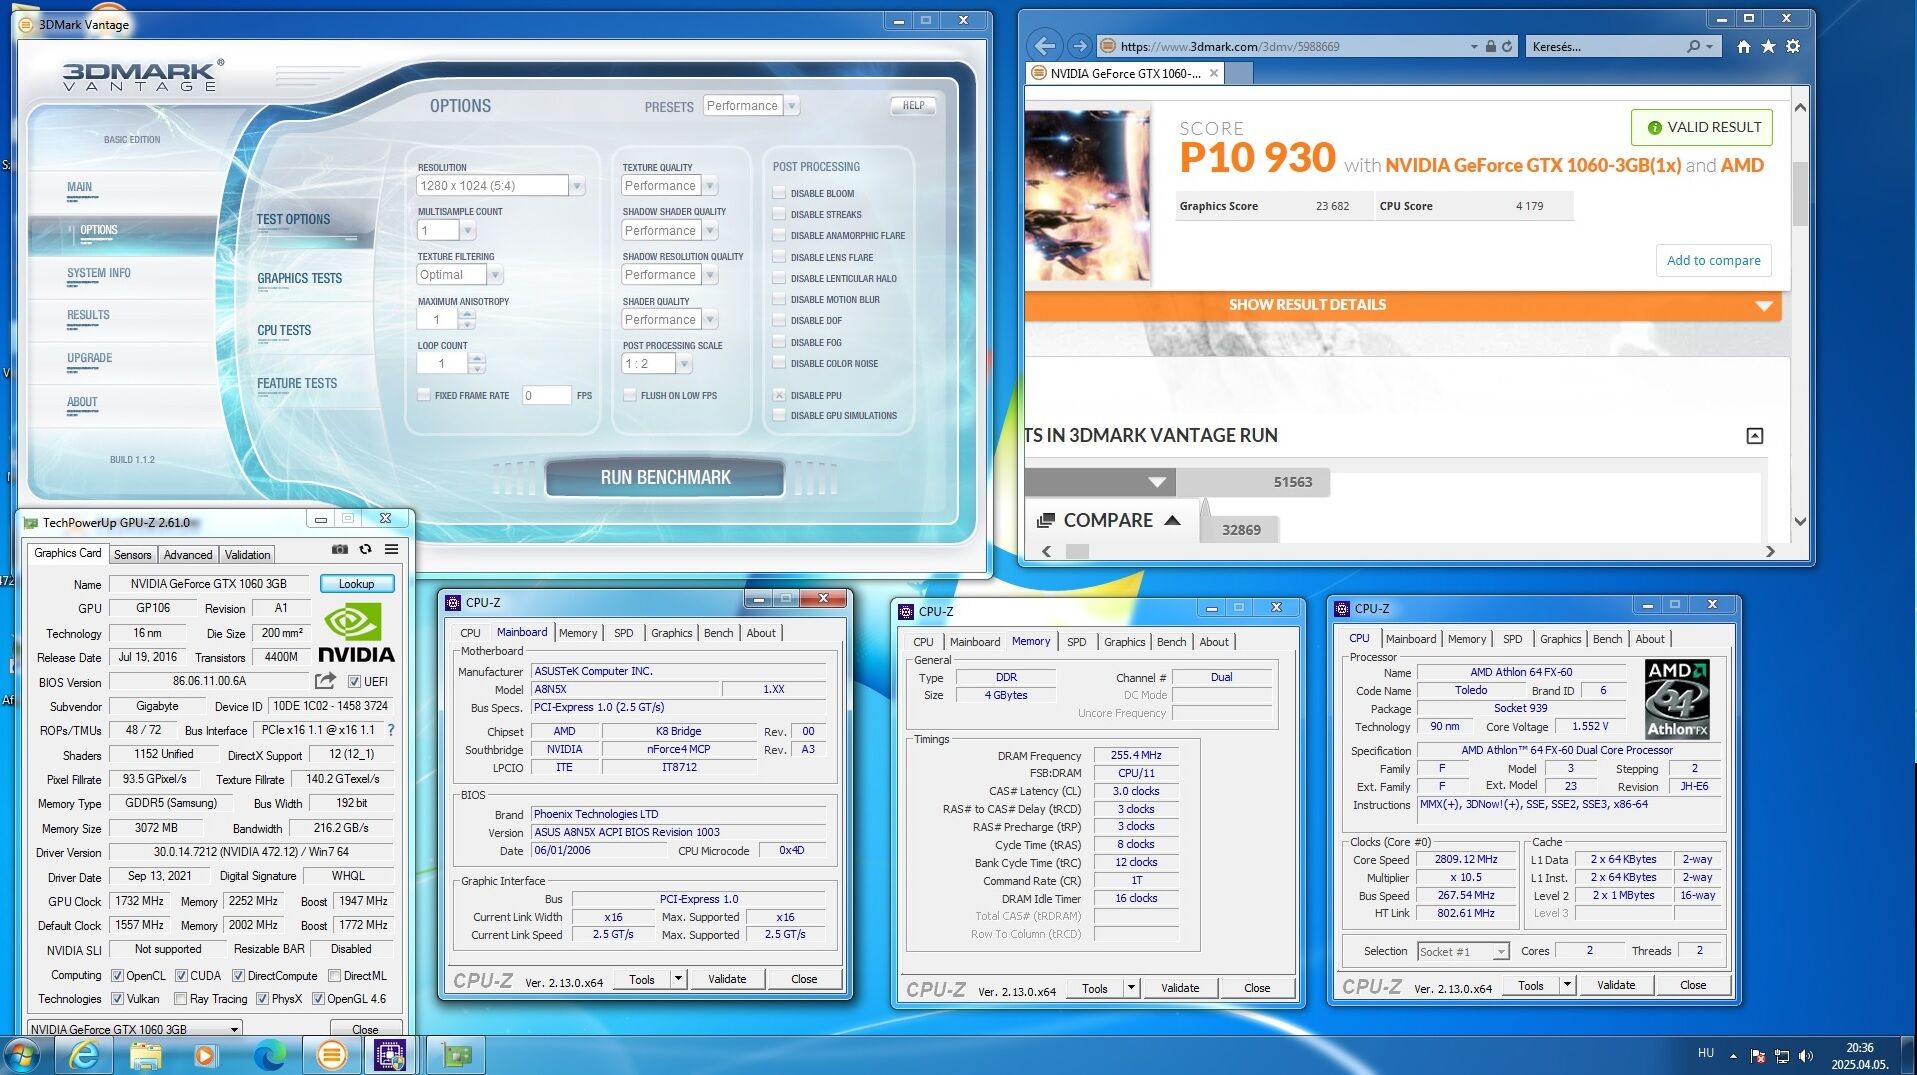Enable the Flush on Low FPS checkbox

tap(629, 395)
